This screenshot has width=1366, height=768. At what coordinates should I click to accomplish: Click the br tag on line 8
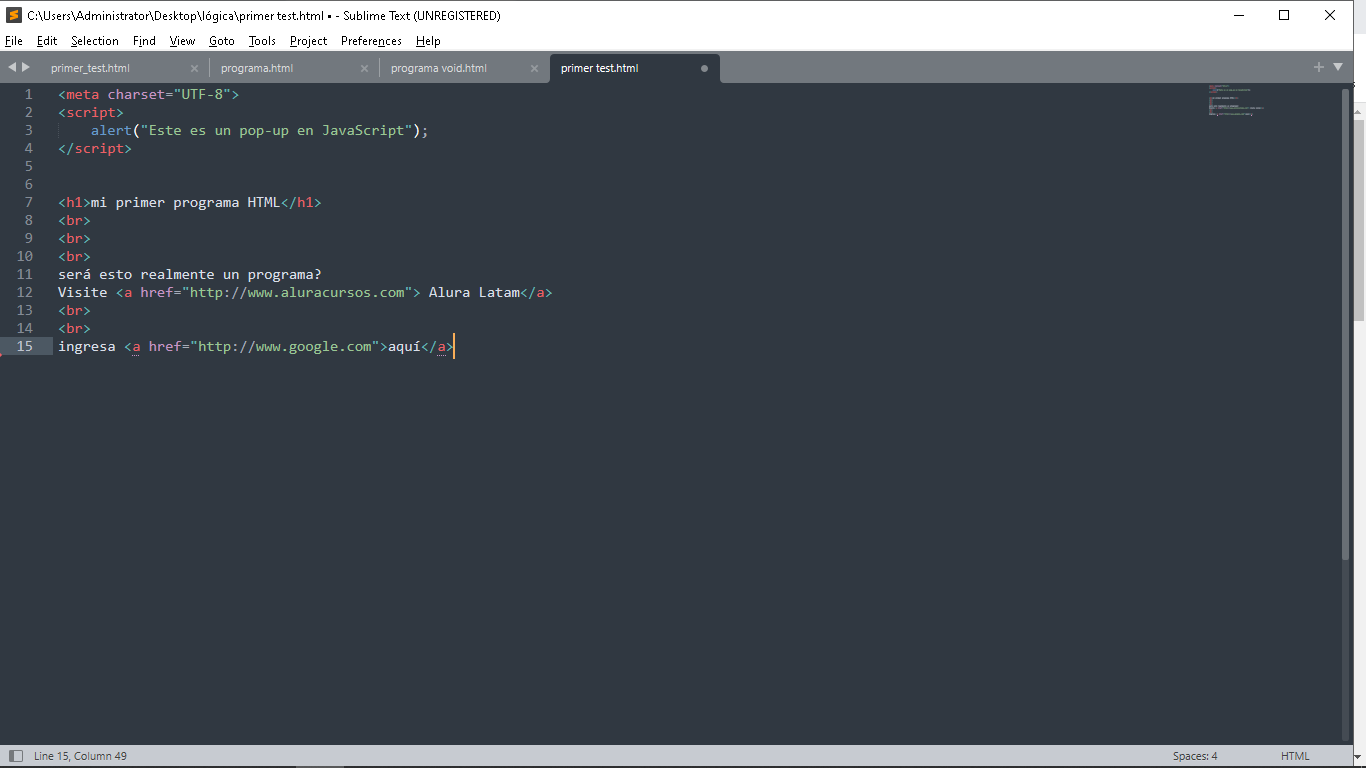(74, 220)
